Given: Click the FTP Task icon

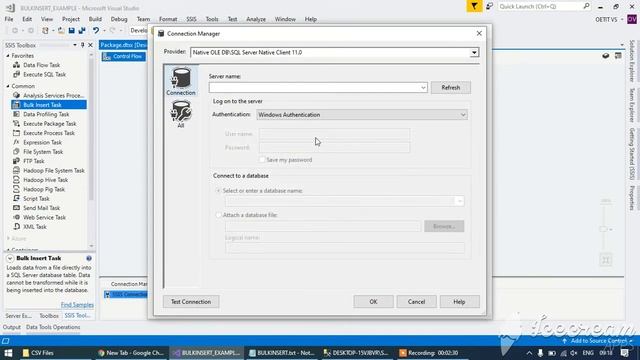Looking at the screenshot, I should (x=16, y=161).
